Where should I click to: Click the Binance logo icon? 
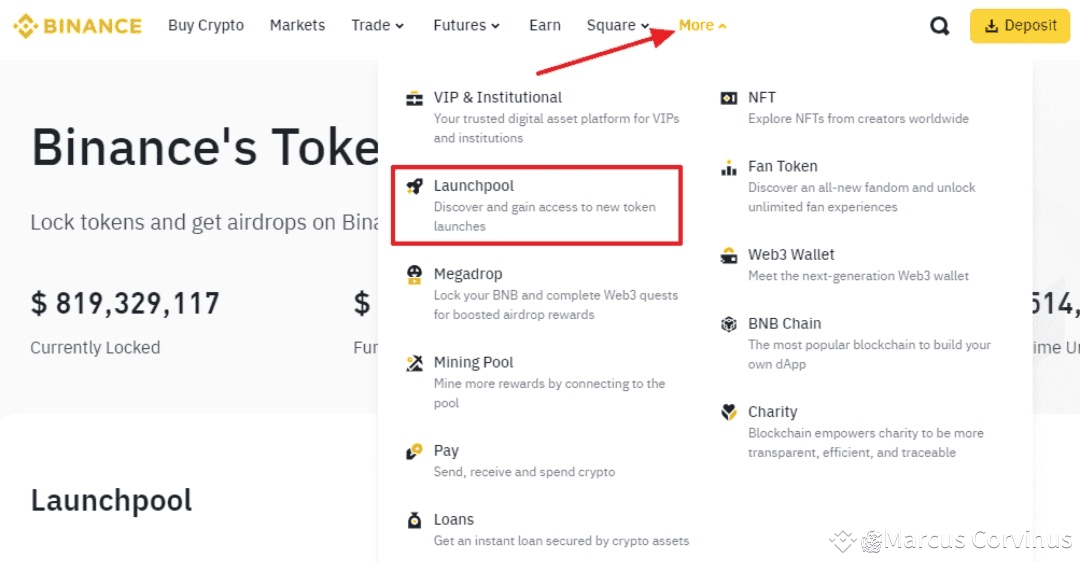[x=25, y=26]
